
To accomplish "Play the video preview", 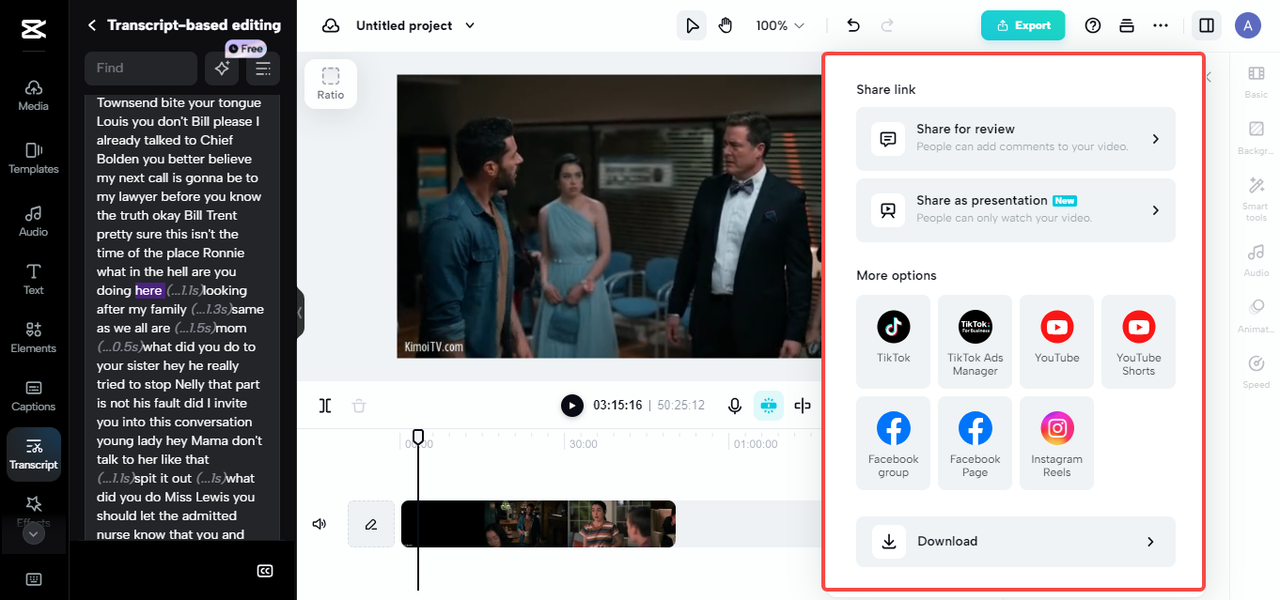I will [x=572, y=405].
